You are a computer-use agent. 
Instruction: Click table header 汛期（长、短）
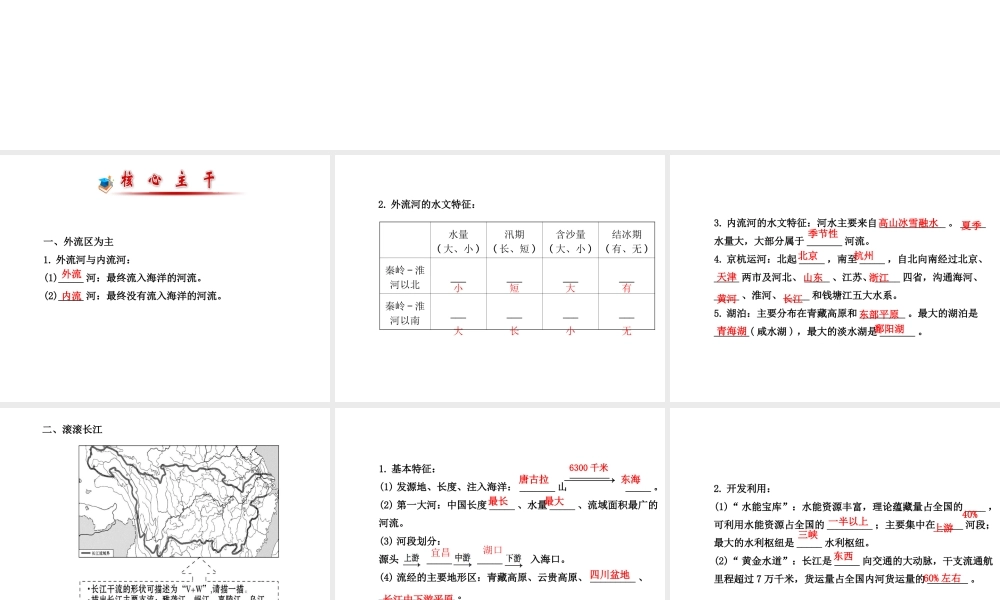coord(514,241)
